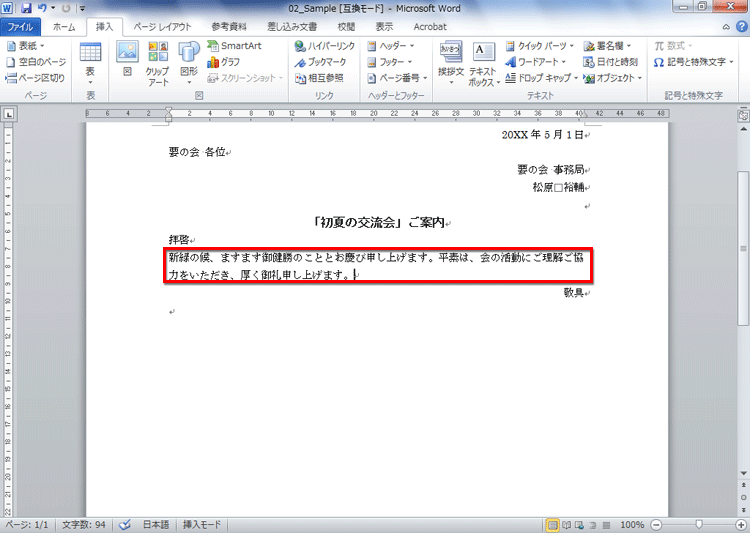This screenshot has width=750, height=533.
Task: Switch to outline view icon
Action: (593, 525)
